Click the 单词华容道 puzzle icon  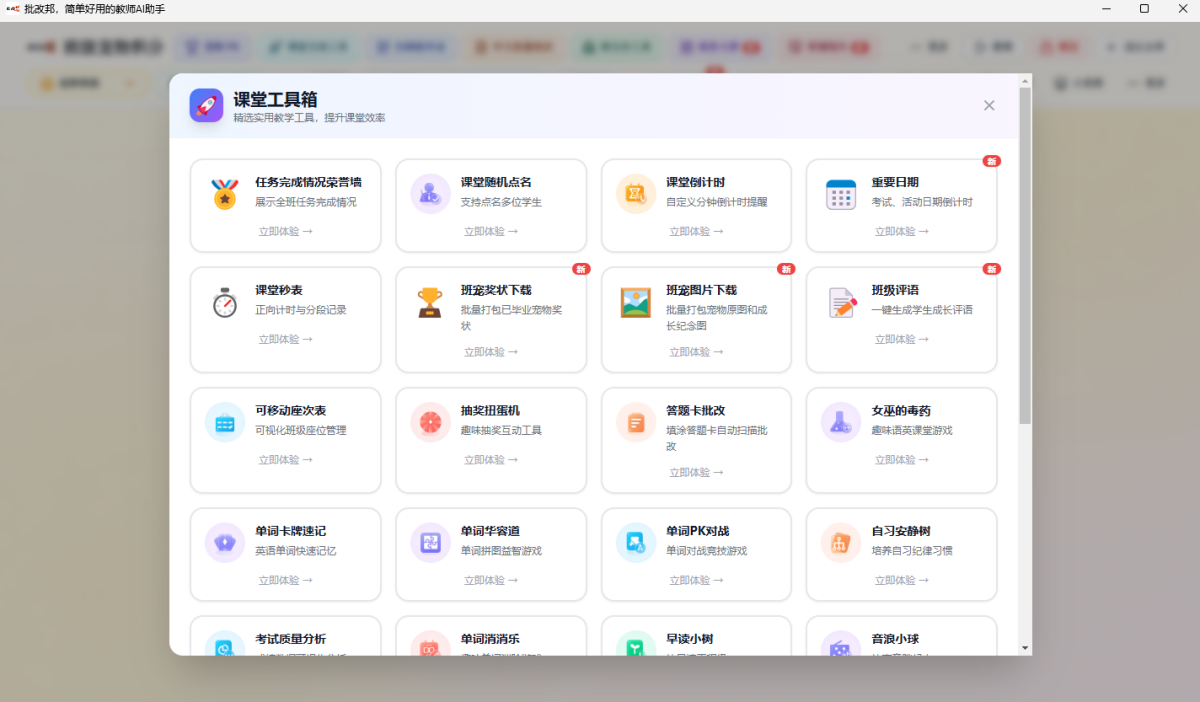point(430,543)
